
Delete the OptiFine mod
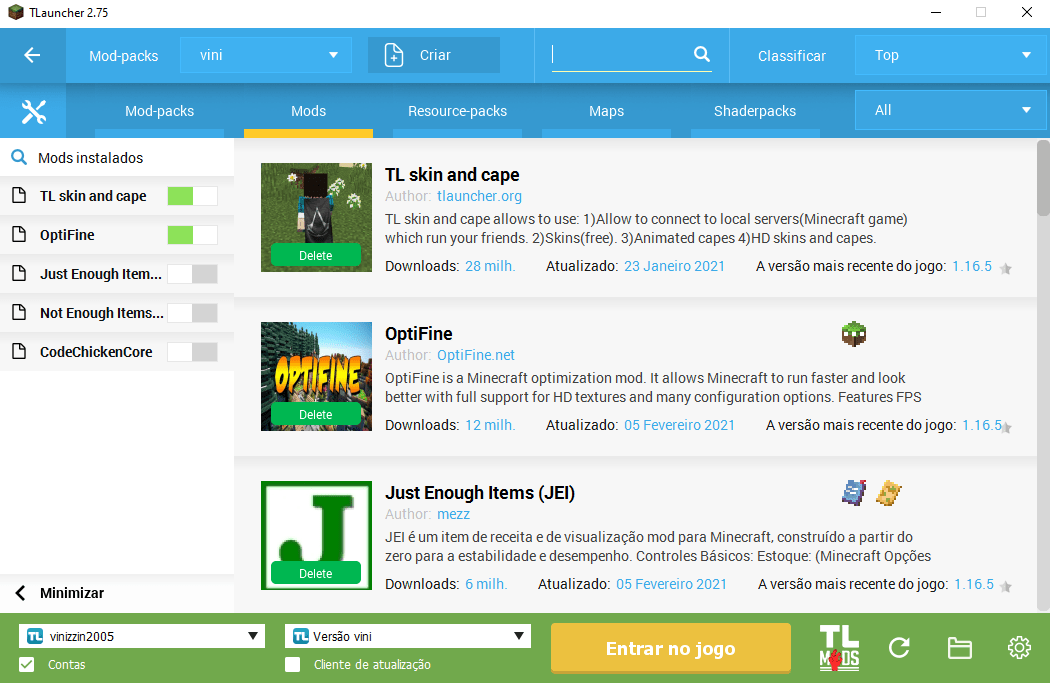(x=315, y=414)
